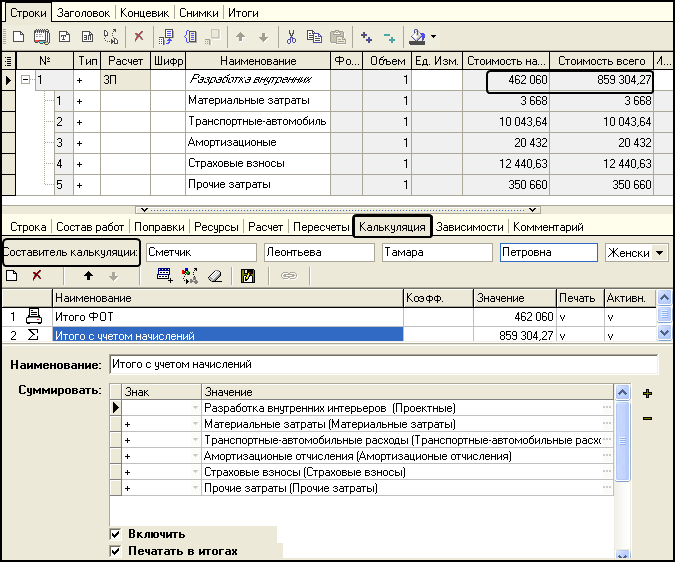Open sign dropdown for Разработка внутренних интерьеров summand
This screenshot has width=675, height=562.
[x=195, y=408]
